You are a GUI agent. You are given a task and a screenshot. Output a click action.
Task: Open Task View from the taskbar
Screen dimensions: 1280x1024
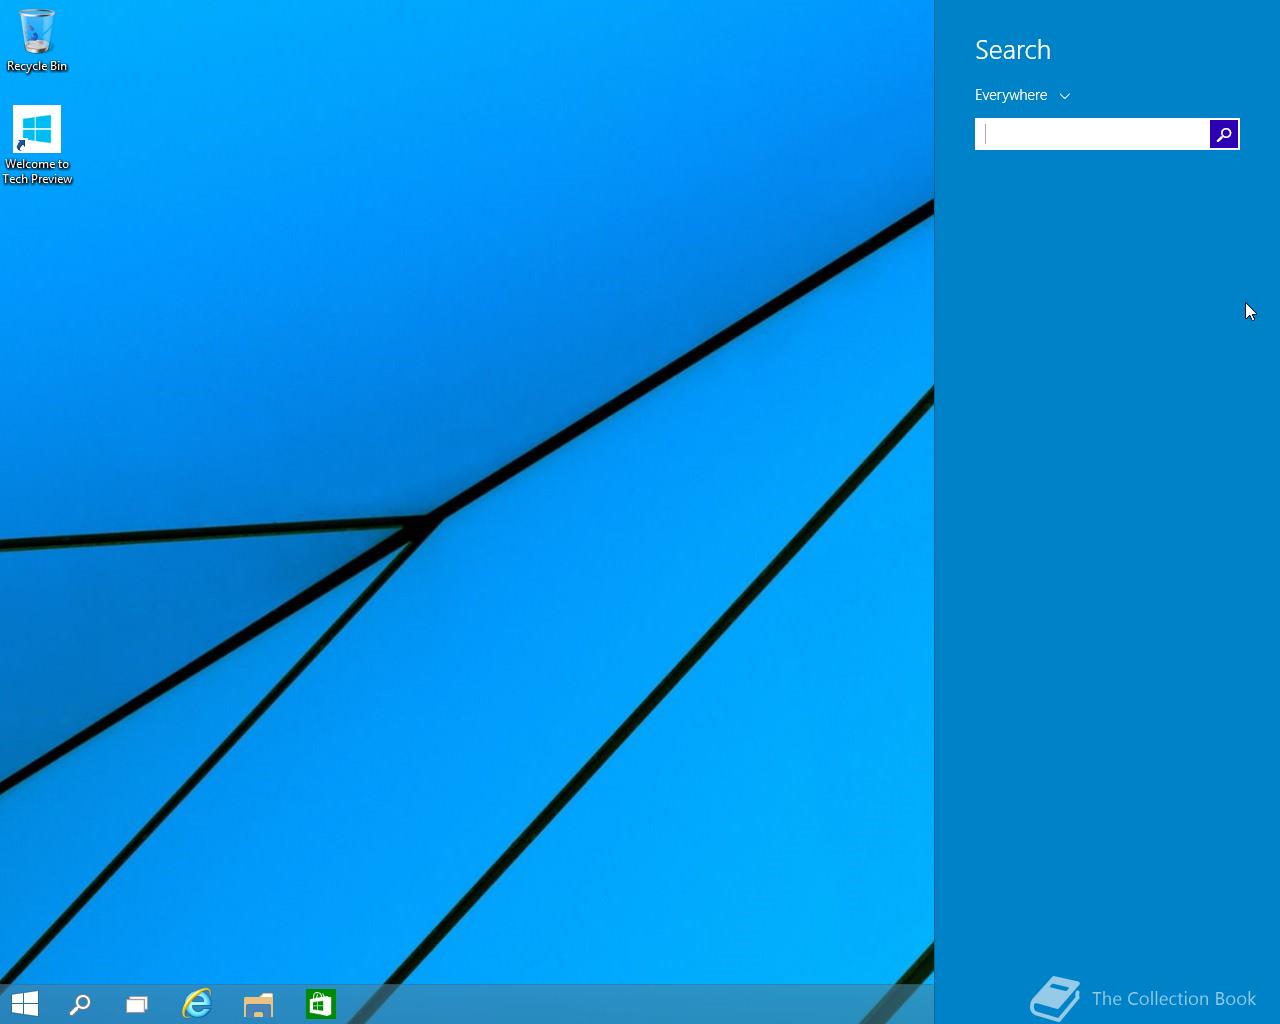[x=137, y=1004]
